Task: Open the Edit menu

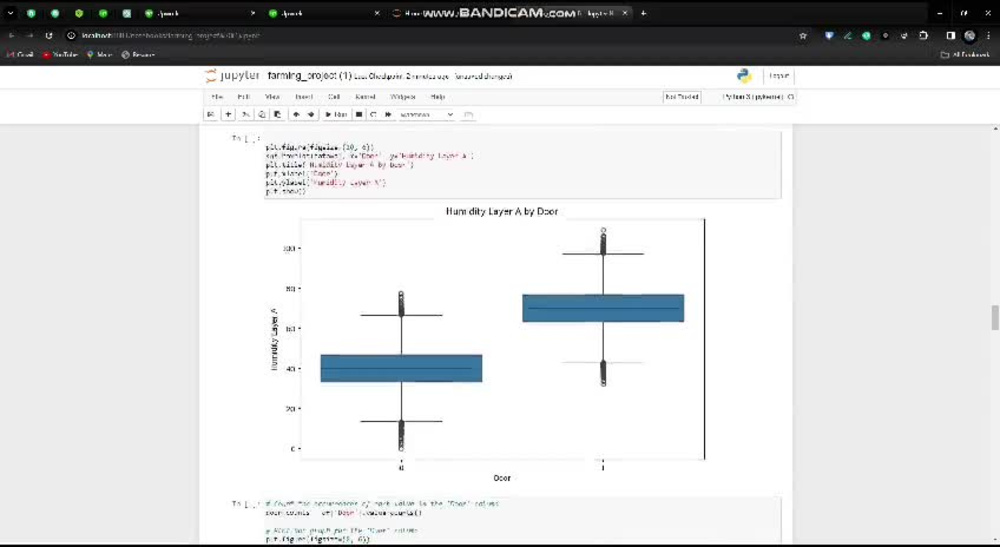Action: click(x=244, y=97)
